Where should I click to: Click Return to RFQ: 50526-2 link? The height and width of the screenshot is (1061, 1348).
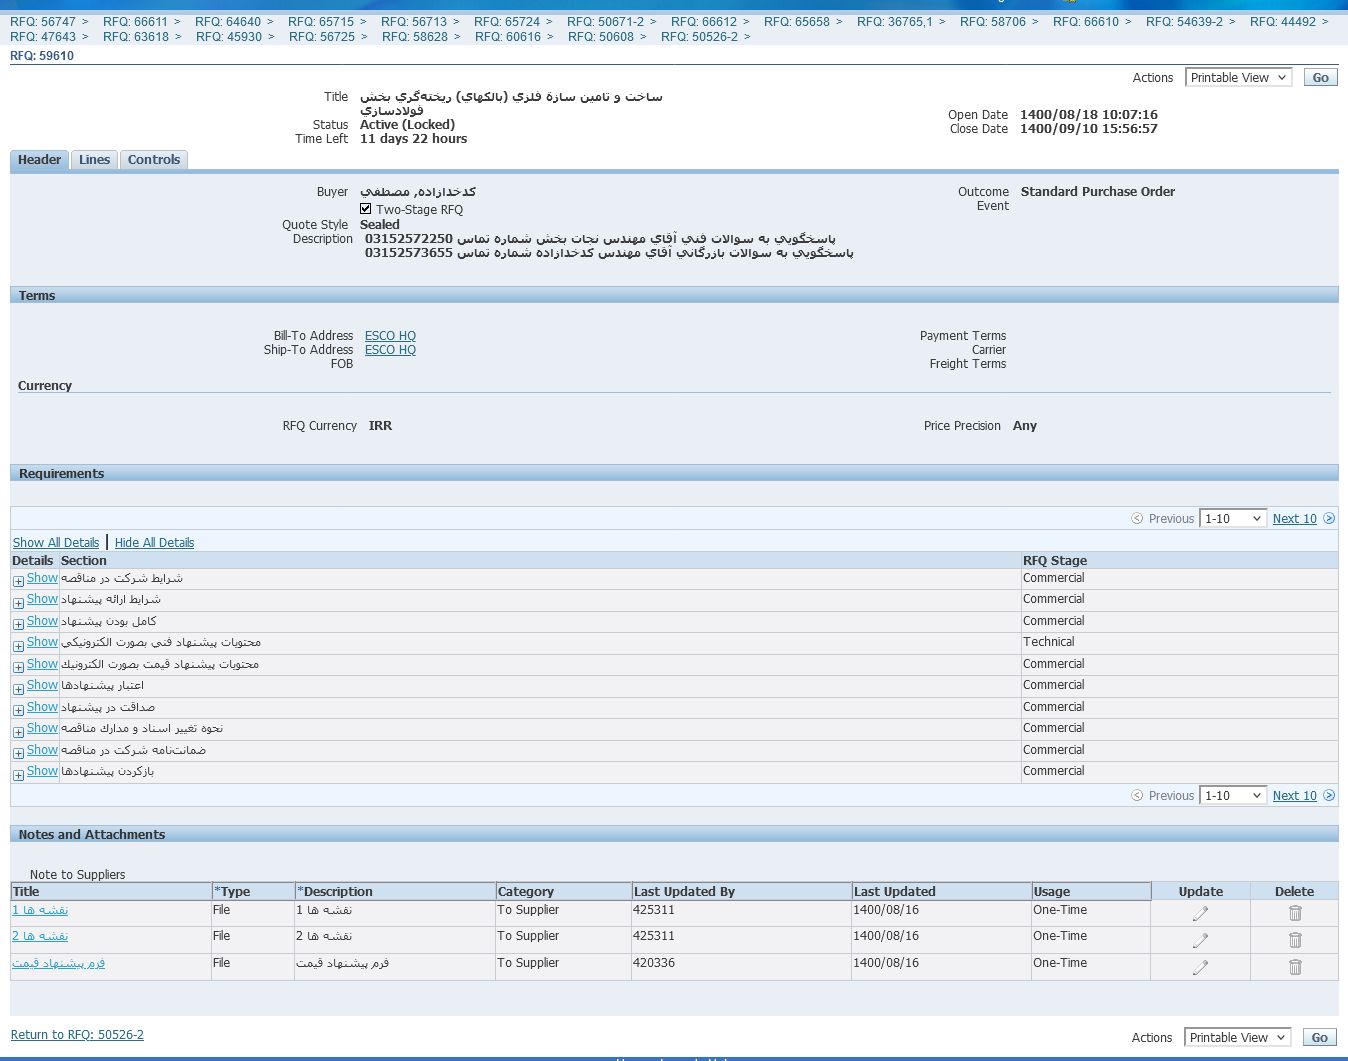(x=77, y=1035)
